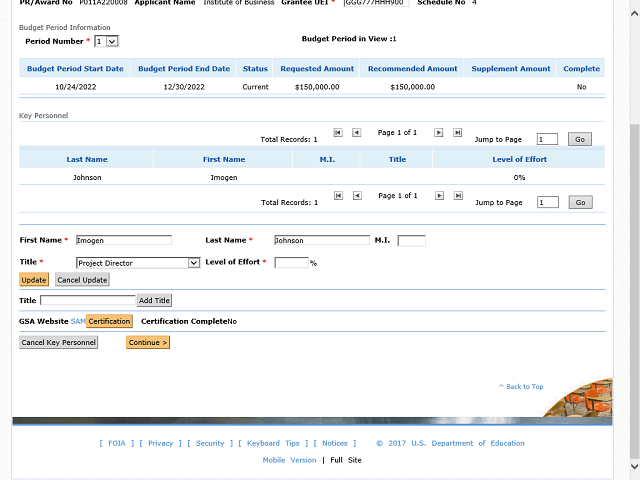Click the new Title text field
The image size is (640, 480).
pyautogui.click(x=88, y=300)
